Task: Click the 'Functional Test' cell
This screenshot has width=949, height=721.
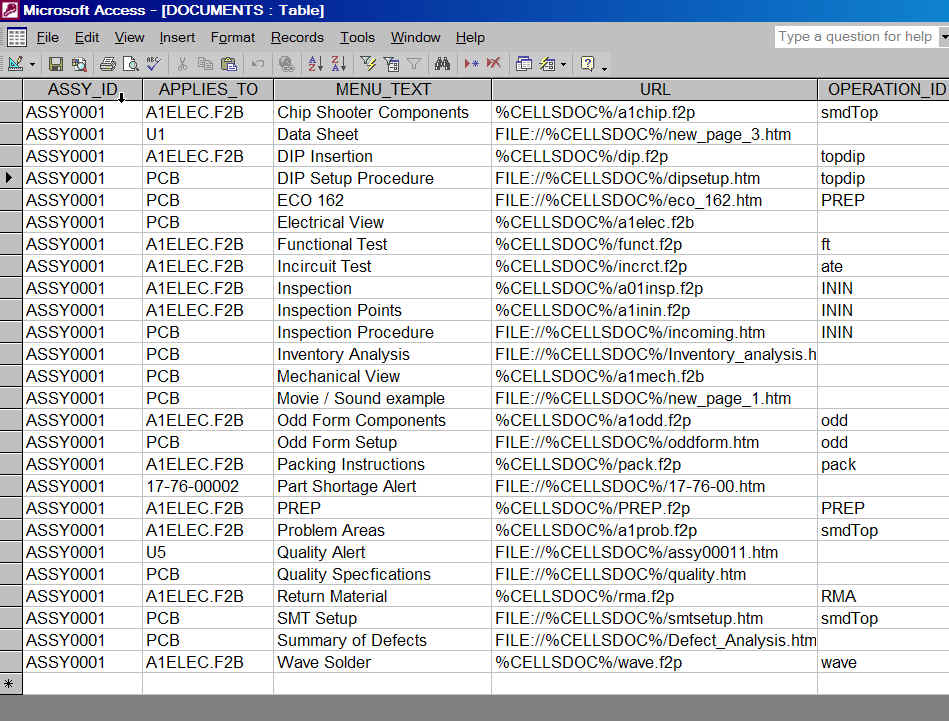Action: click(383, 245)
